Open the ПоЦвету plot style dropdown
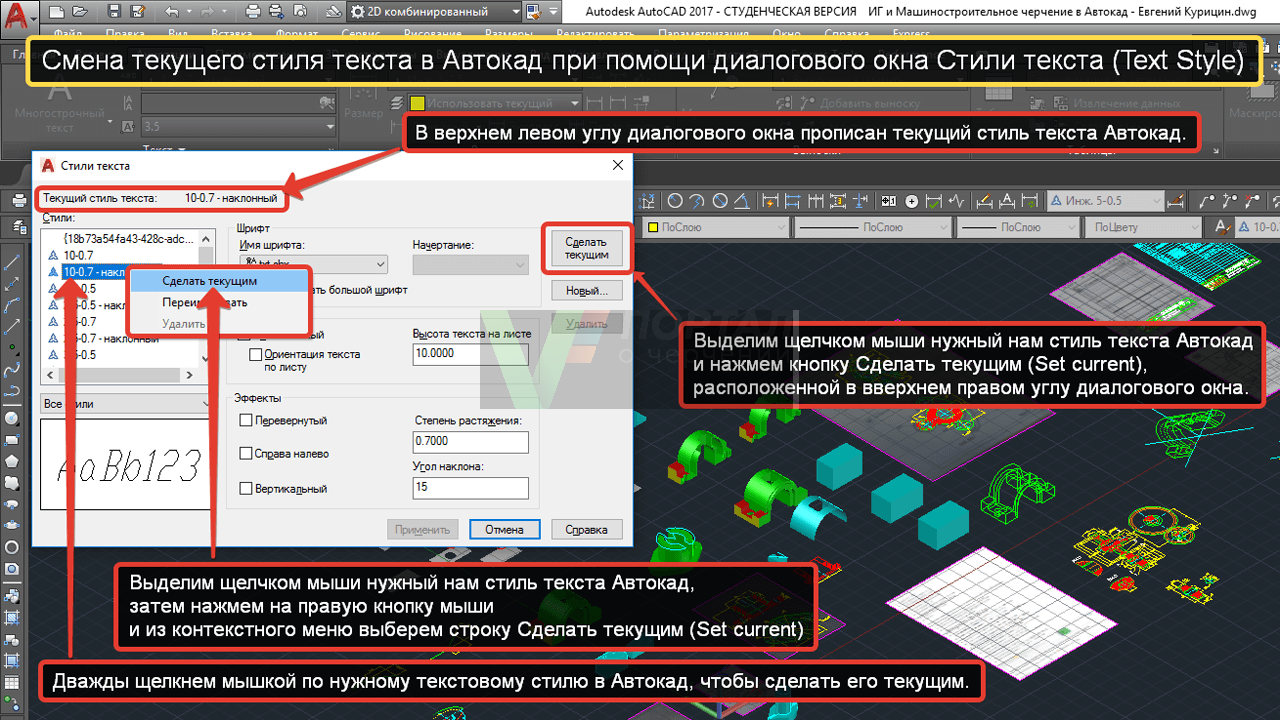The height and width of the screenshot is (720, 1280). pos(1141,228)
